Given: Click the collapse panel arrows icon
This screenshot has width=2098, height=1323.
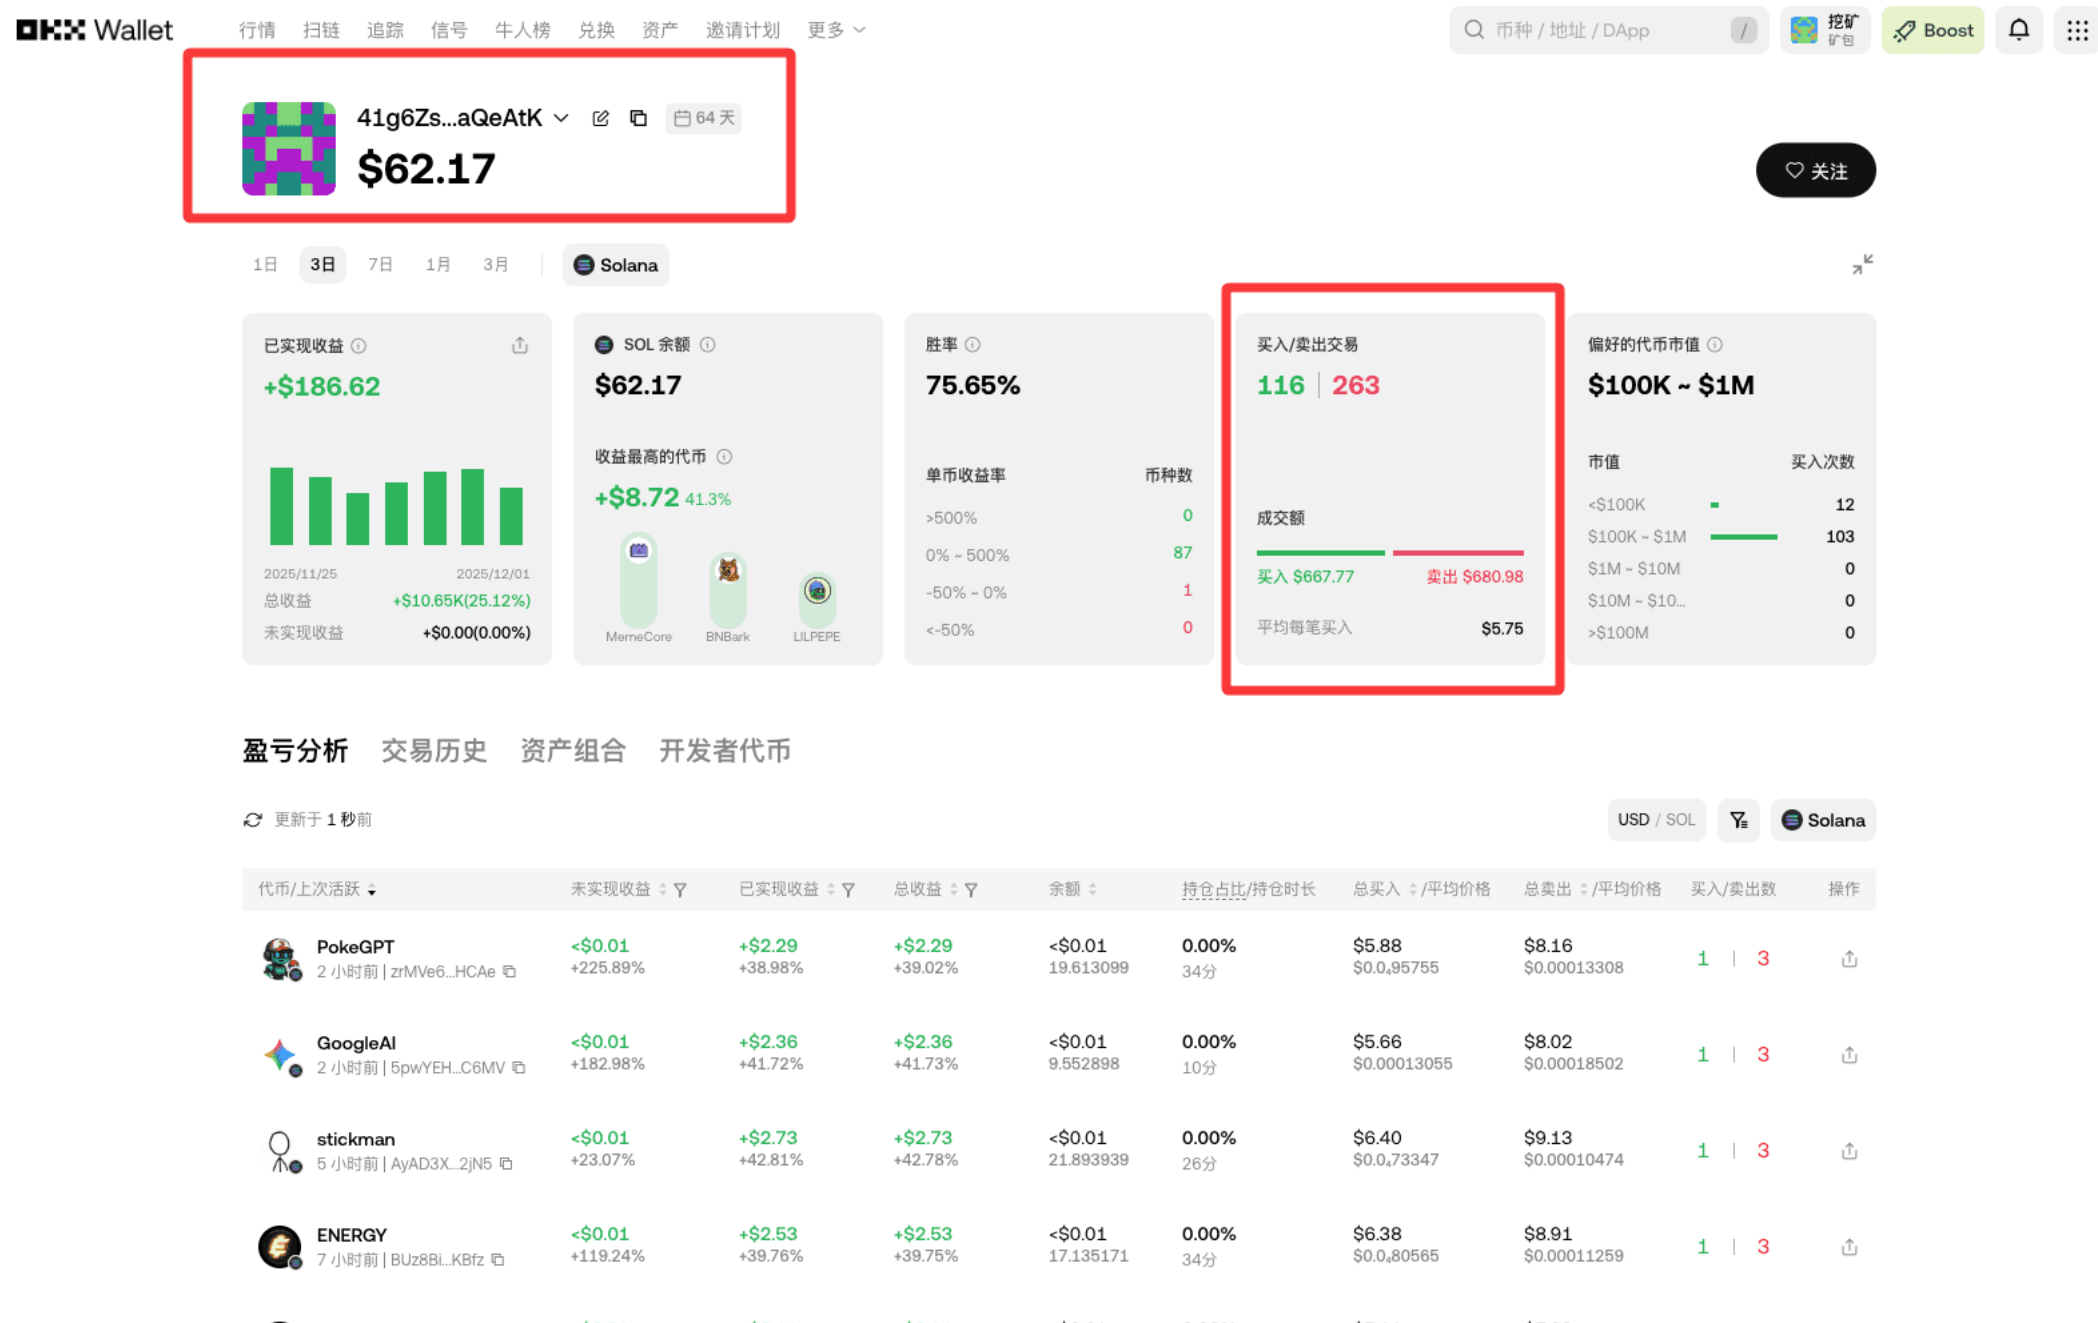Looking at the screenshot, I should pos(1862,265).
